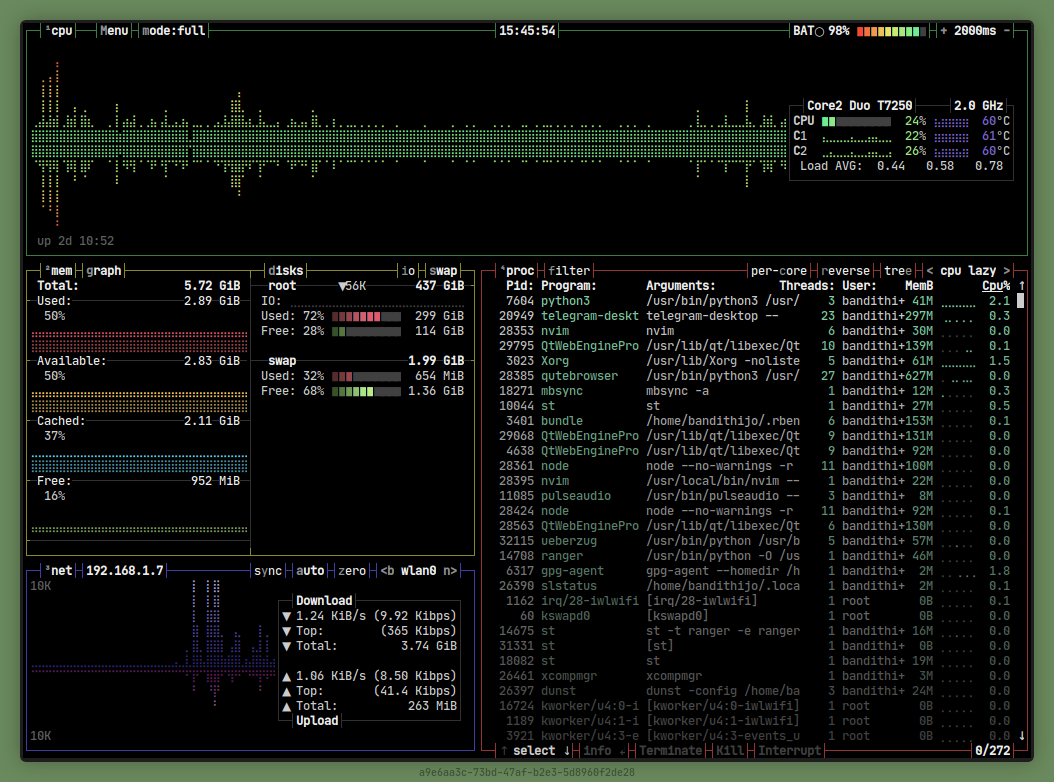1054x782 pixels.
Task: Click the select down arrow in proc footer
Action: (x=567, y=751)
